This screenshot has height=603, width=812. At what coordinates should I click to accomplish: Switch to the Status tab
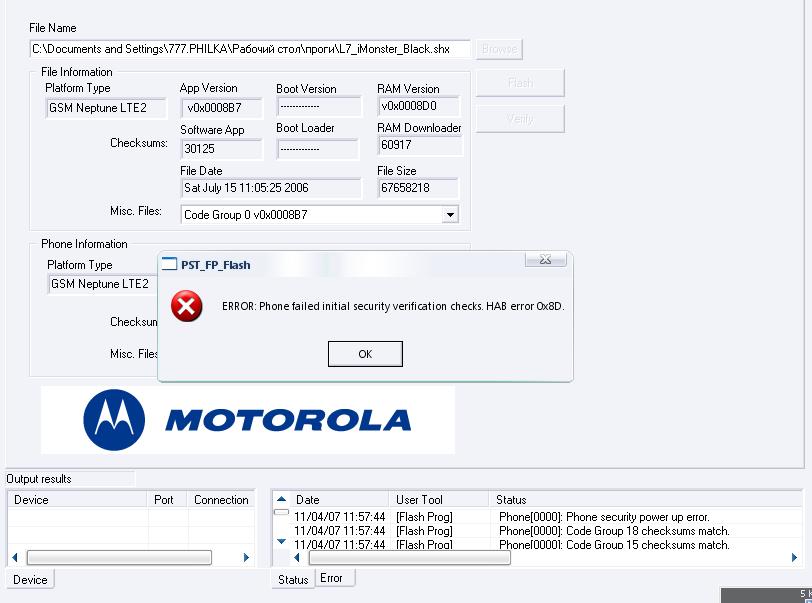pos(293,579)
